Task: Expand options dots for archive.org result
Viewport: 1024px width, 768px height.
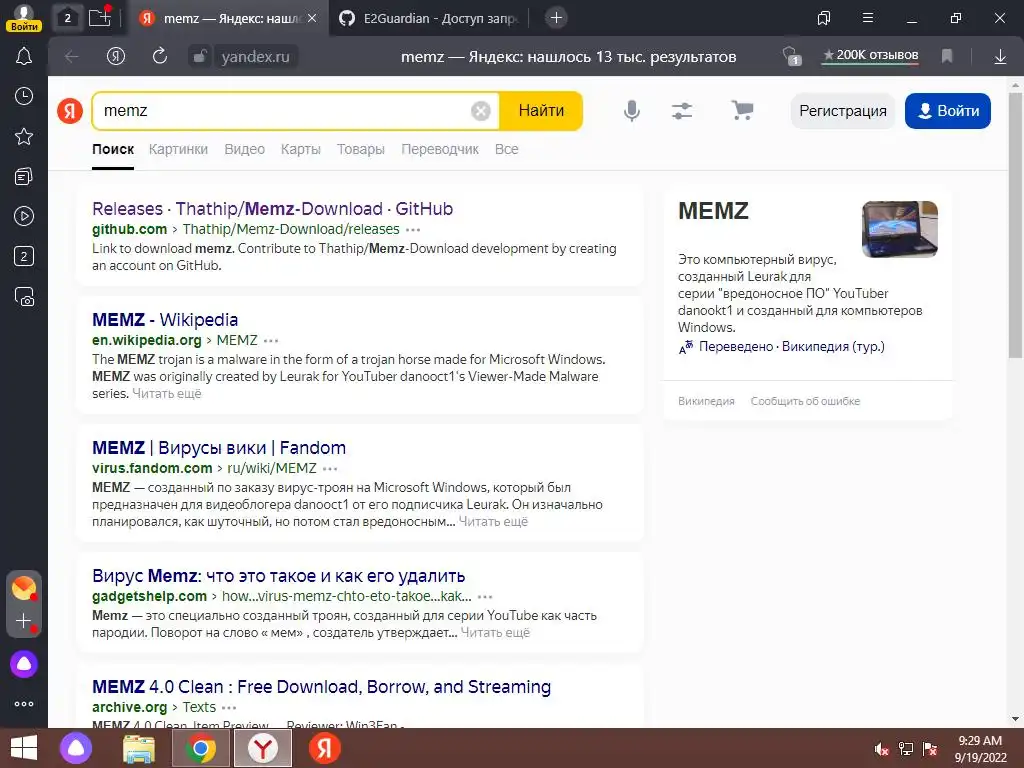Action: pos(229,708)
